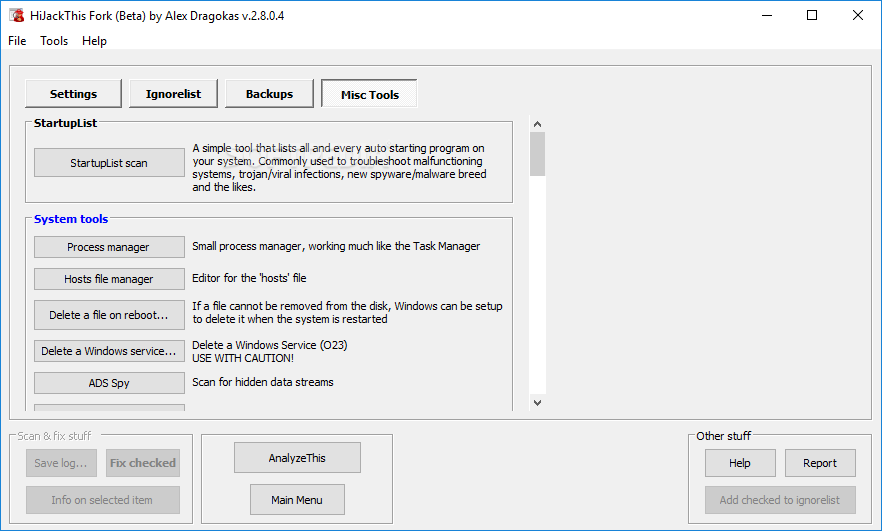
Task: Close the HiJackThis window
Action: point(858,15)
